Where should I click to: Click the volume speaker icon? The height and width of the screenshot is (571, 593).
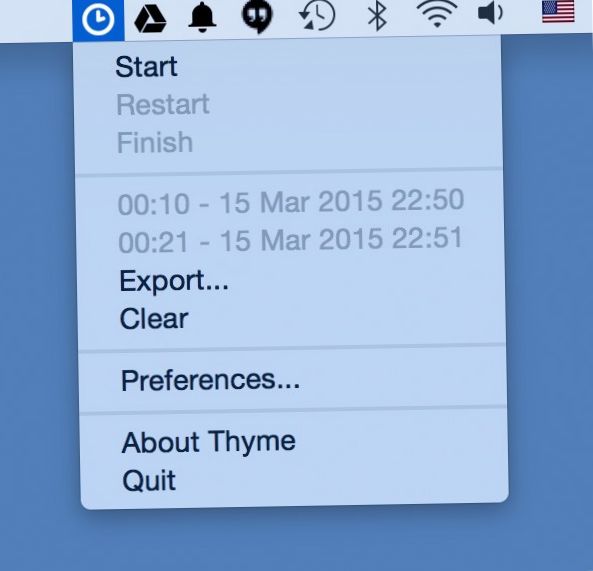[491, 13]
